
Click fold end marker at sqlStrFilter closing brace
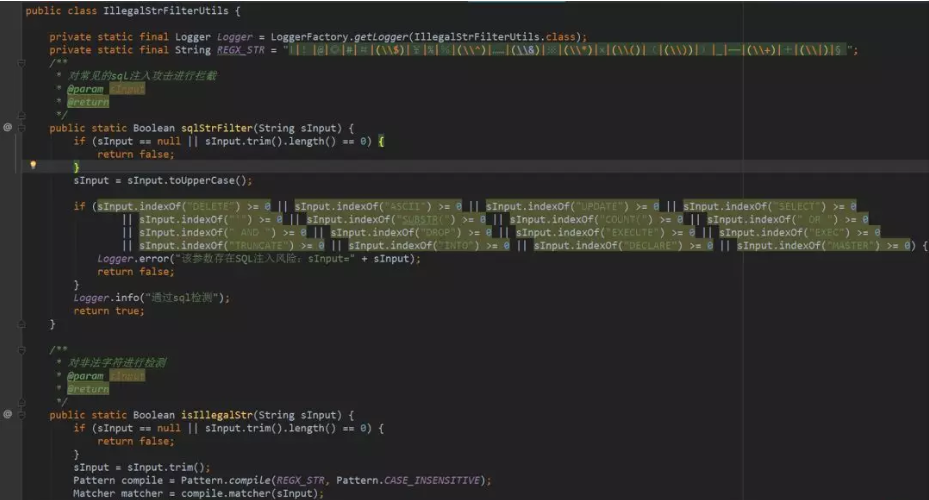(x=21, y=324)
